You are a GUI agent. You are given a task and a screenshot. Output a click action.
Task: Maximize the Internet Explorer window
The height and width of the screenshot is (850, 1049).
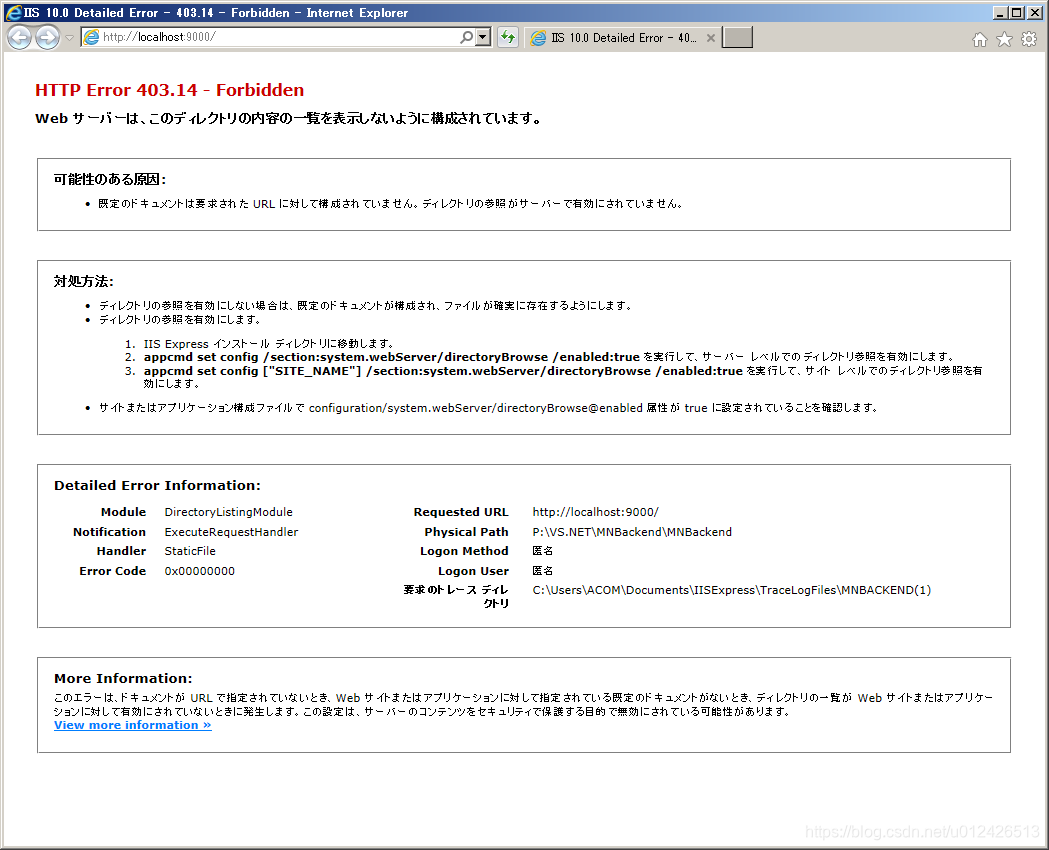[1017, 13]
